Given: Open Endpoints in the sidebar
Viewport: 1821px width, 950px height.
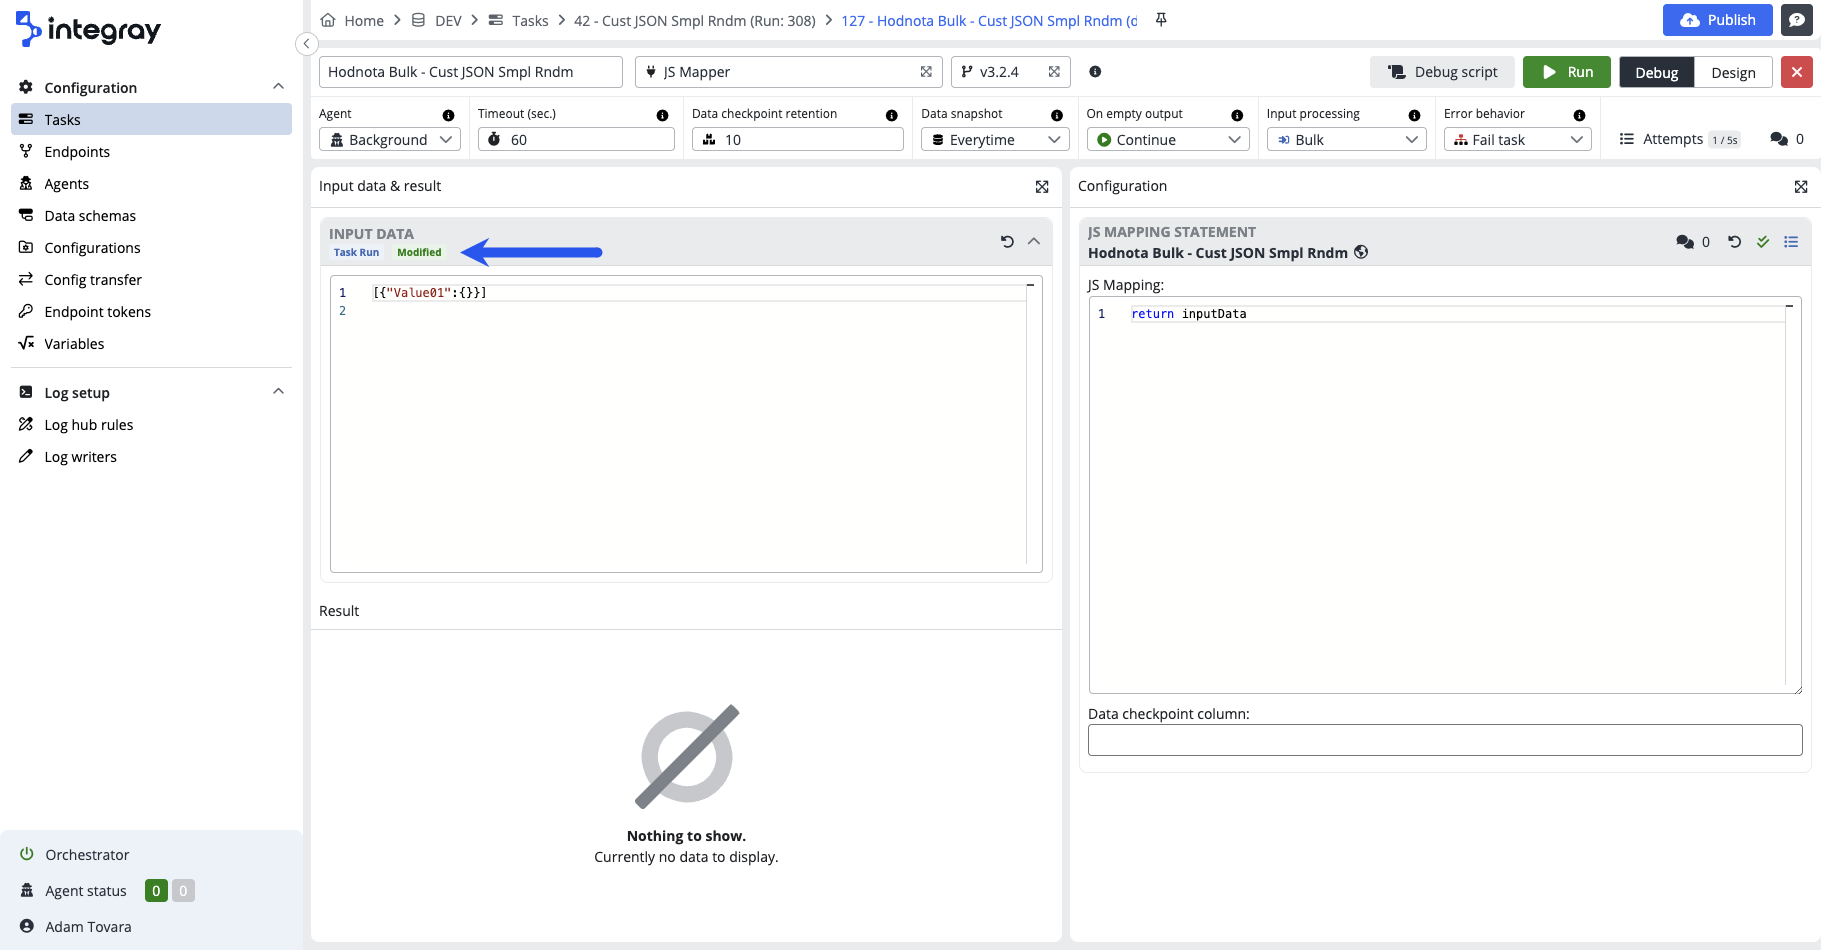Looking at the screenshot, I should (x=77, y=152).
